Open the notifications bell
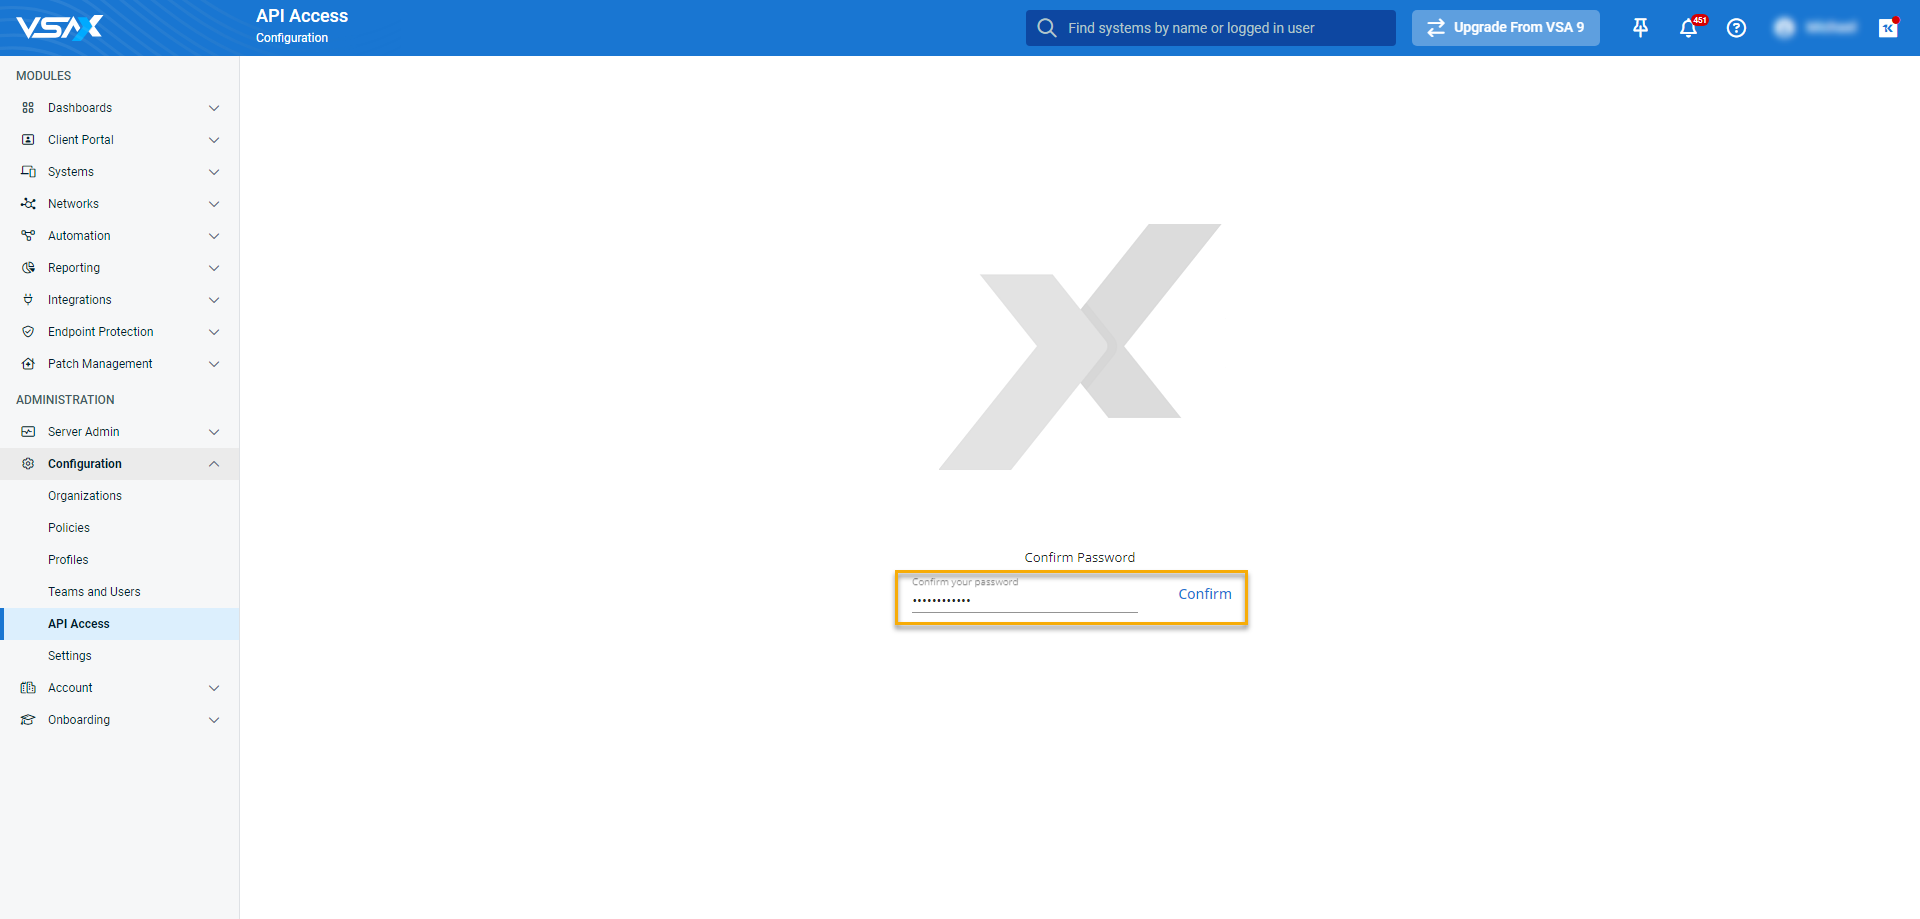This screenshot has width=1920, height=919. [x=1689, y=28]
